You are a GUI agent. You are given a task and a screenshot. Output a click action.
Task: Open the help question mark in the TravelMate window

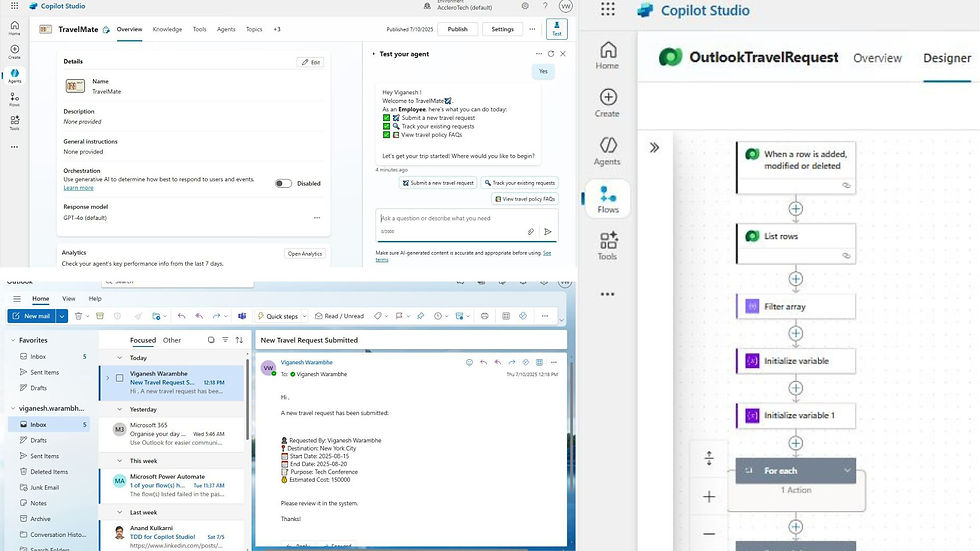tap(545, 6)
